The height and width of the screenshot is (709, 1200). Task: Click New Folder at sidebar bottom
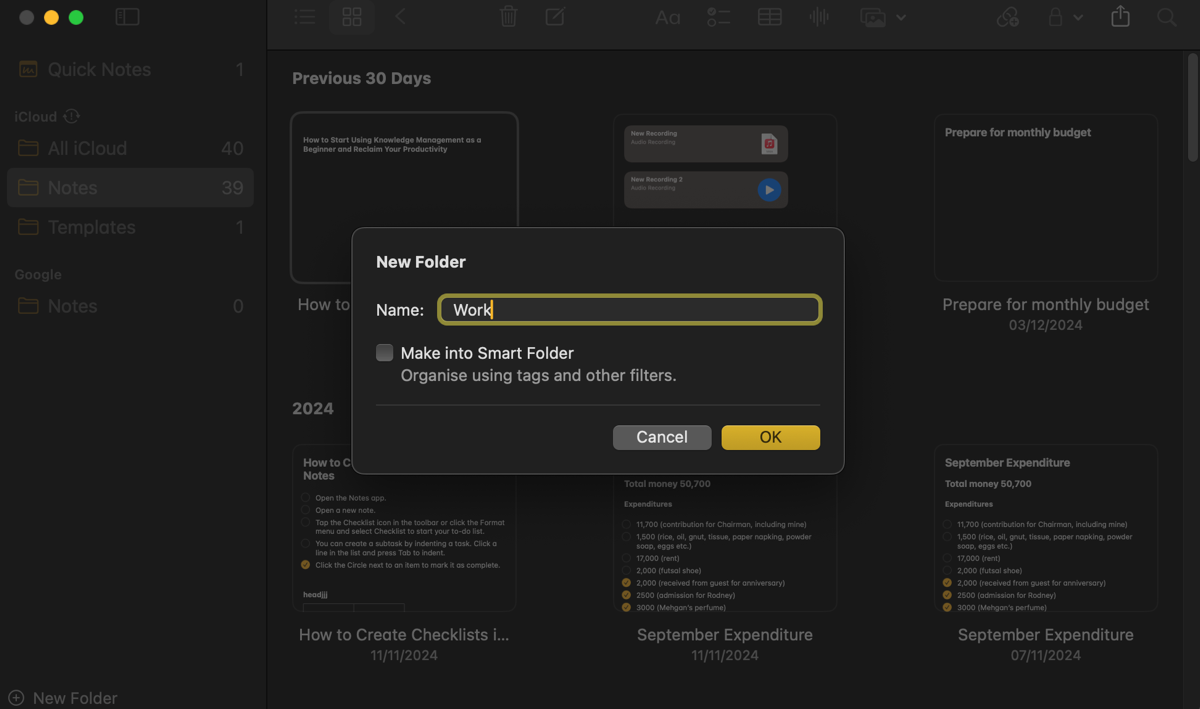click(x=63, y=698)
